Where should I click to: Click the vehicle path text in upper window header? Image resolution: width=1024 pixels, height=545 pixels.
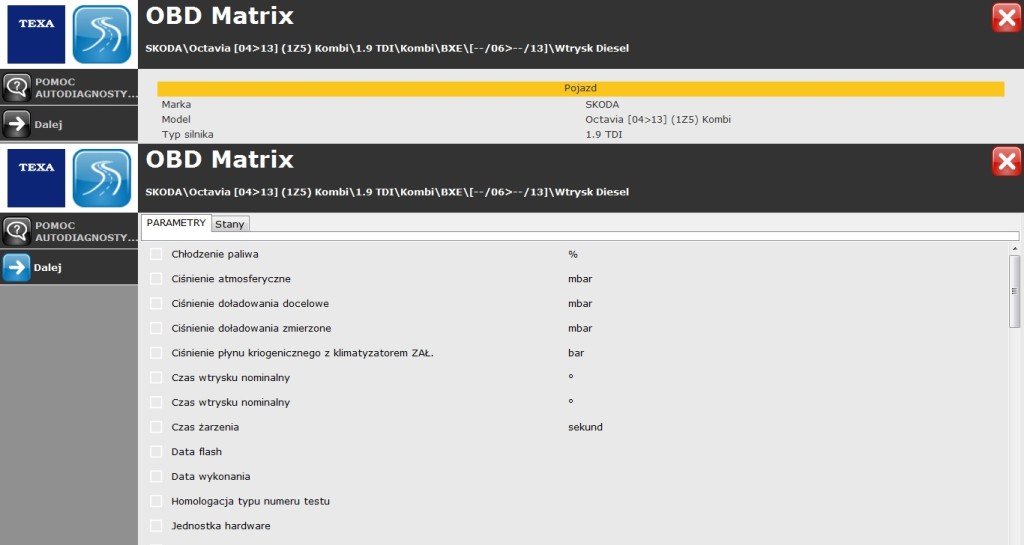387,48
